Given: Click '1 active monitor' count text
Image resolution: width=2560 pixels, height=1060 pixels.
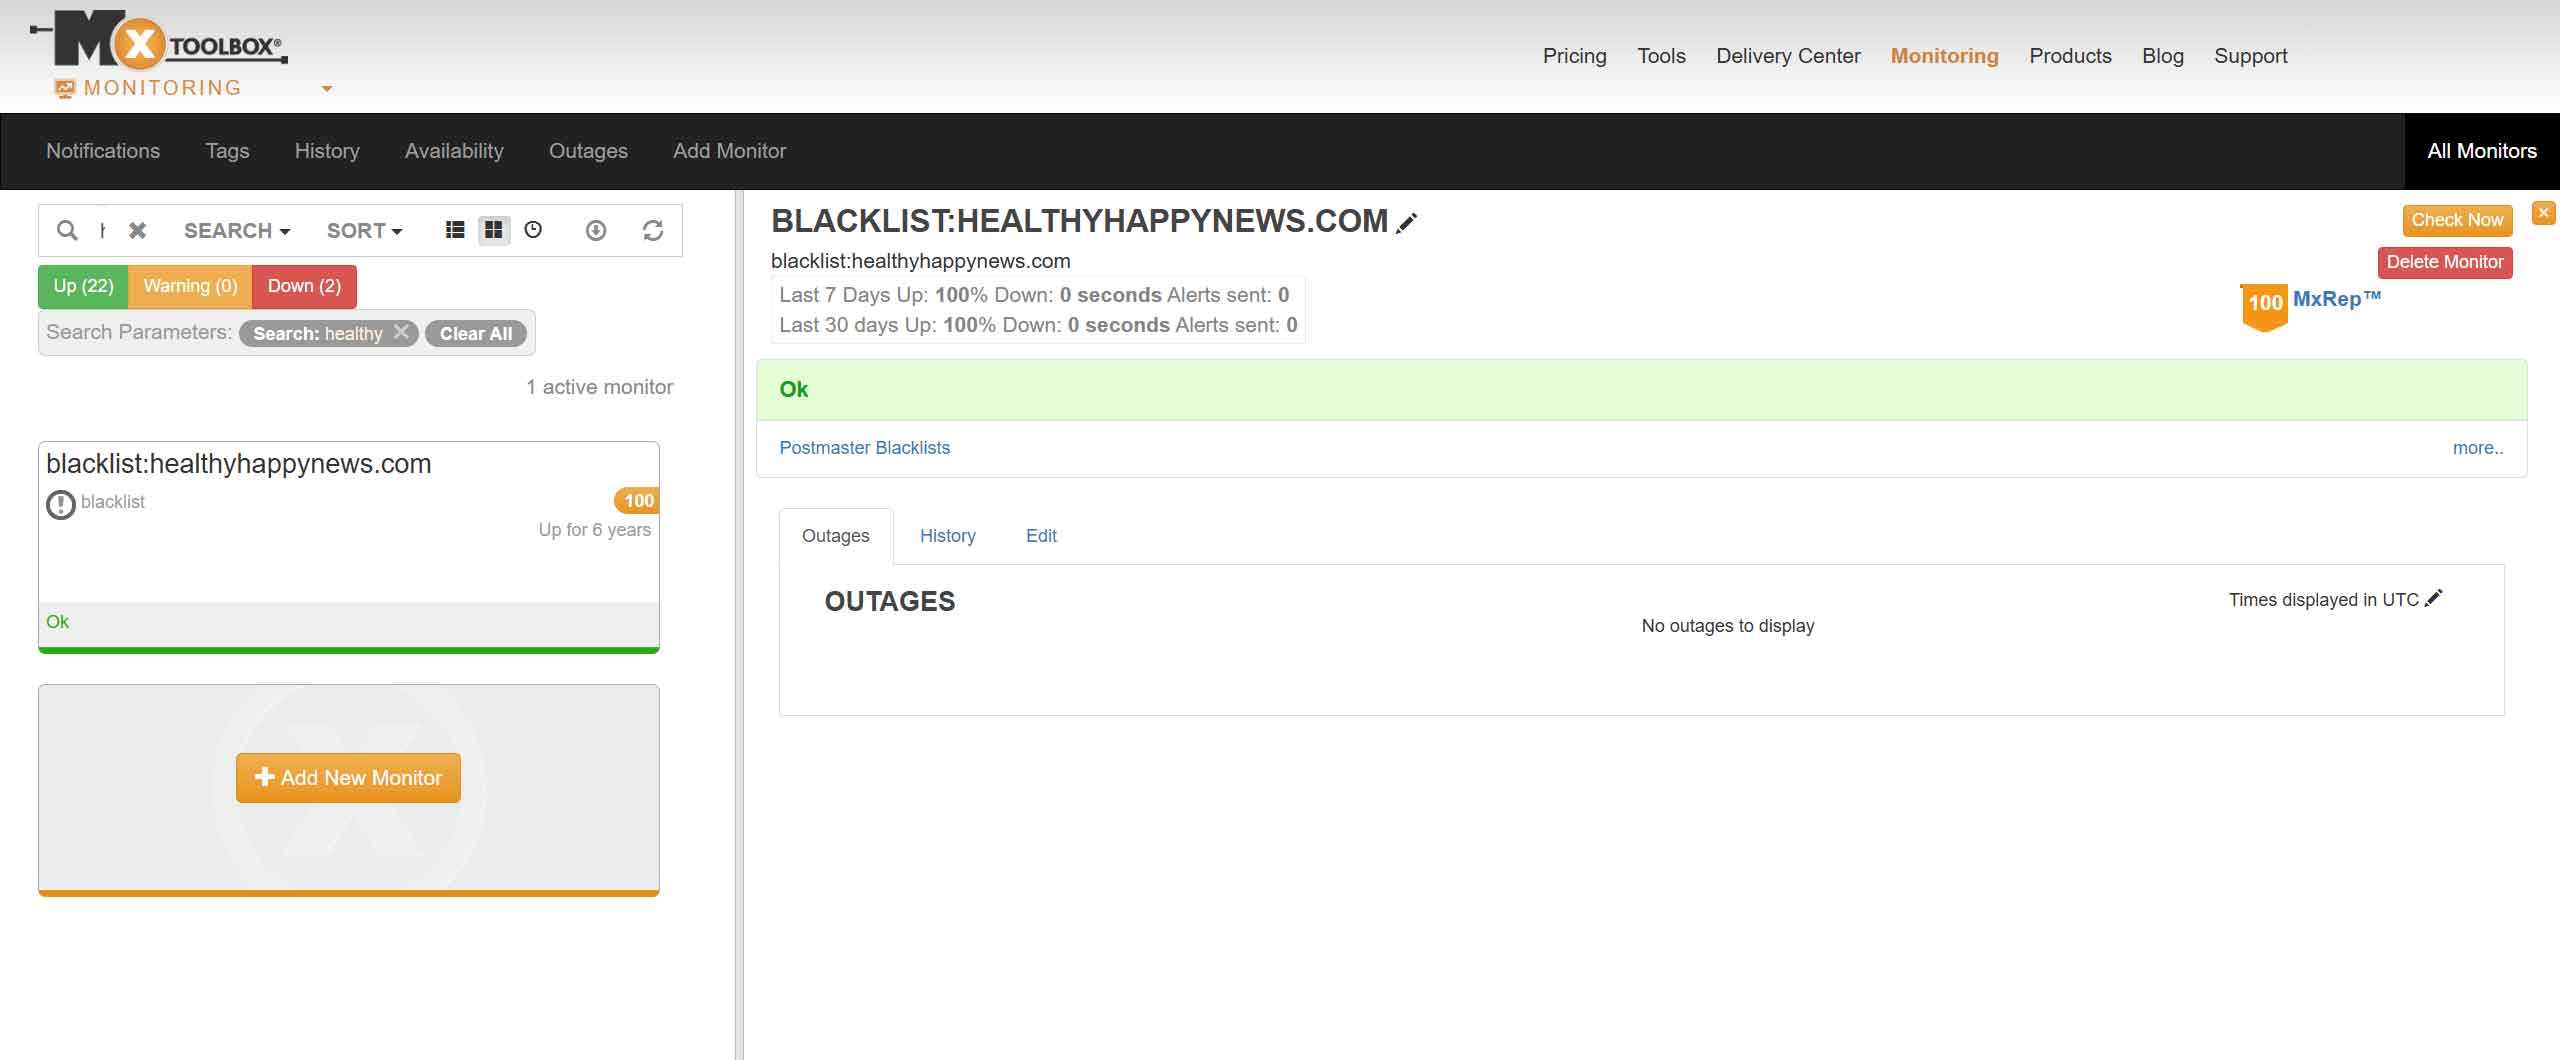Looking at the screenshot, I should 599,387.
